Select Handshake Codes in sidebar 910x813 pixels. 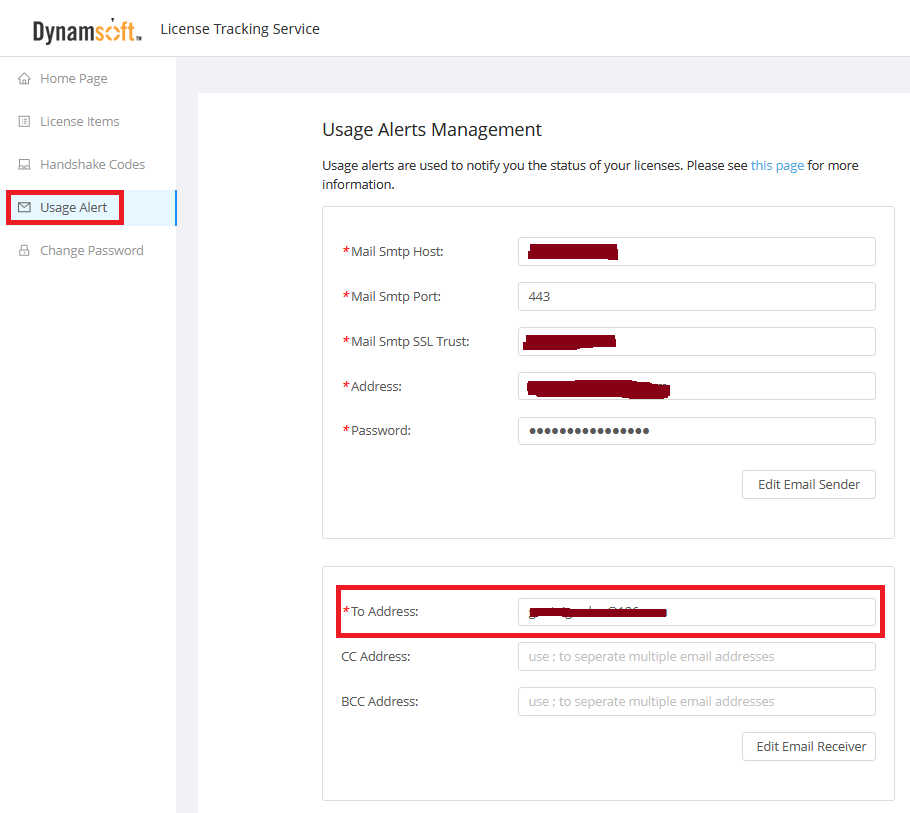92,165
